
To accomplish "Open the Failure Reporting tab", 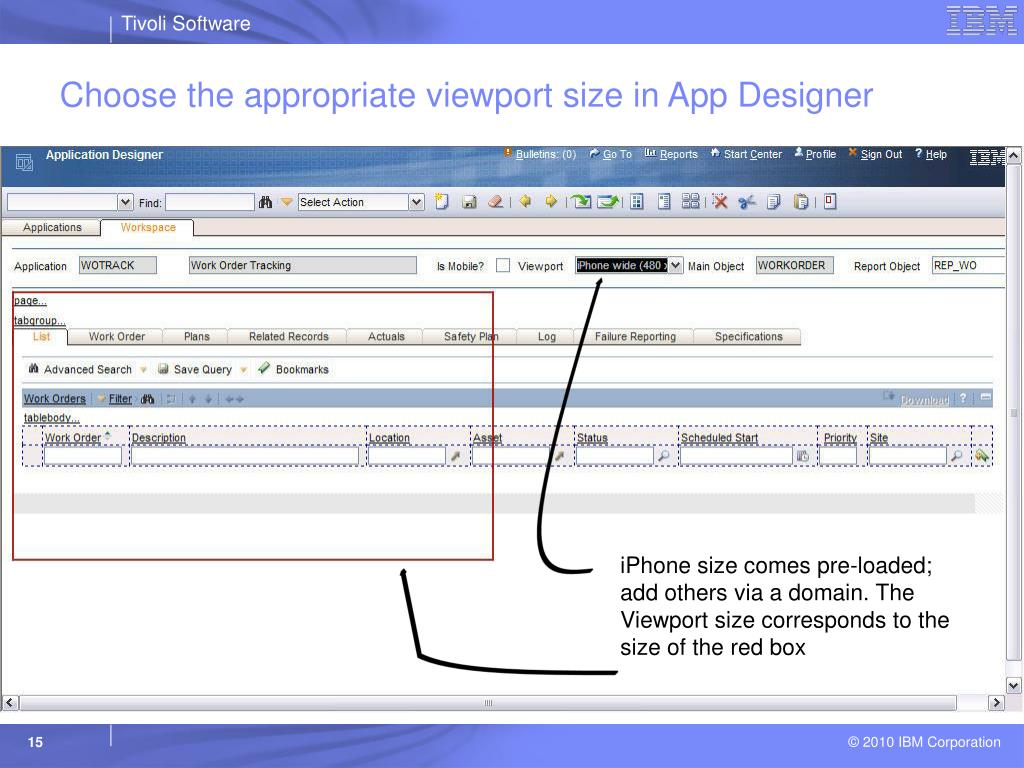I will click(635, 336).
